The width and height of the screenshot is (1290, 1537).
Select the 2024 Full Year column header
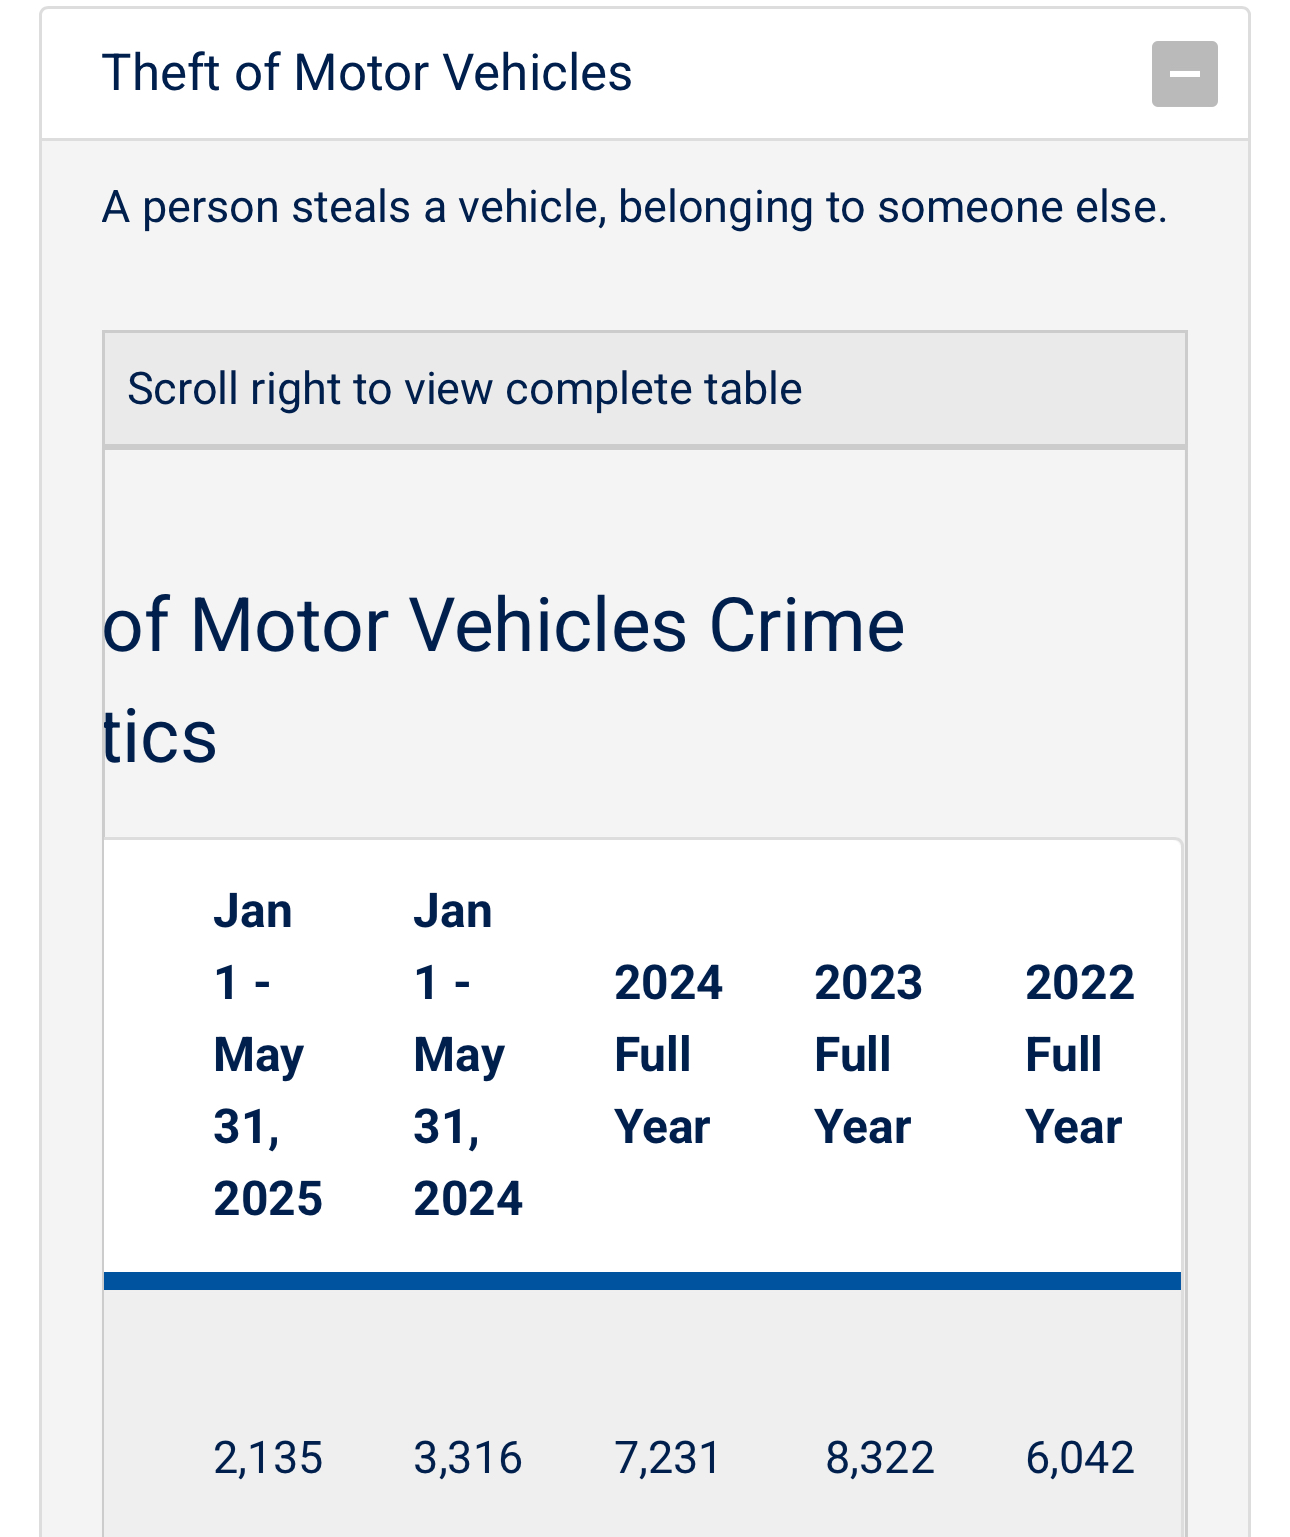tap(668, 1055)
